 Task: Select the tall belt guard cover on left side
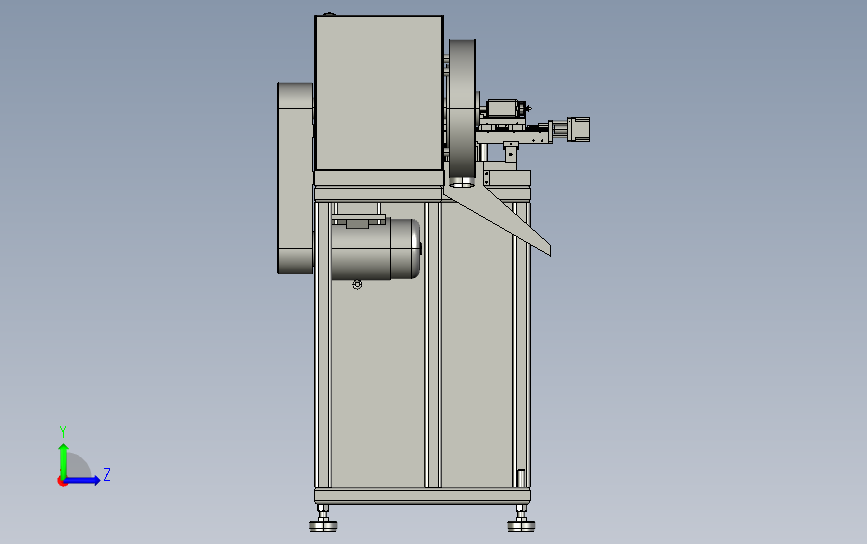[295, 178]
